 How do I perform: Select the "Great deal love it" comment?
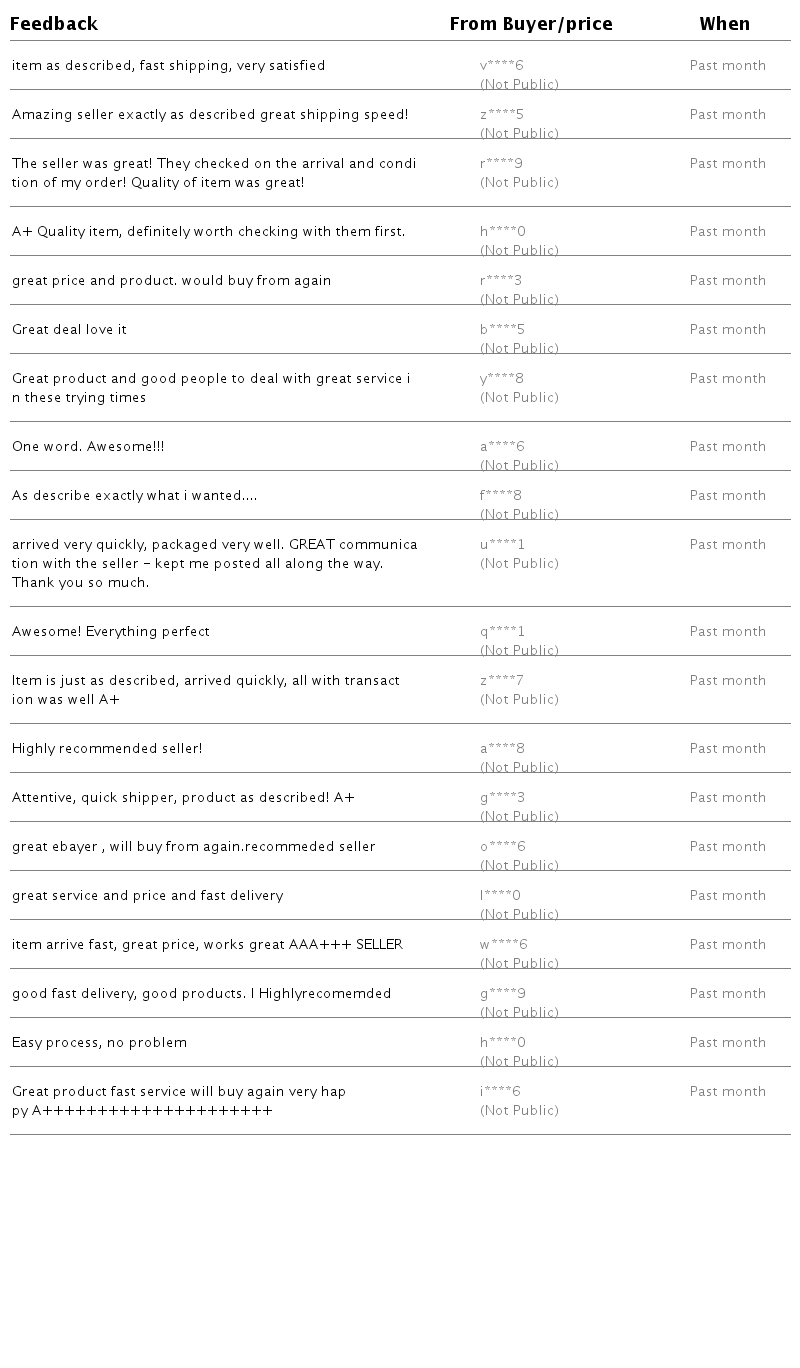[69, 330]
